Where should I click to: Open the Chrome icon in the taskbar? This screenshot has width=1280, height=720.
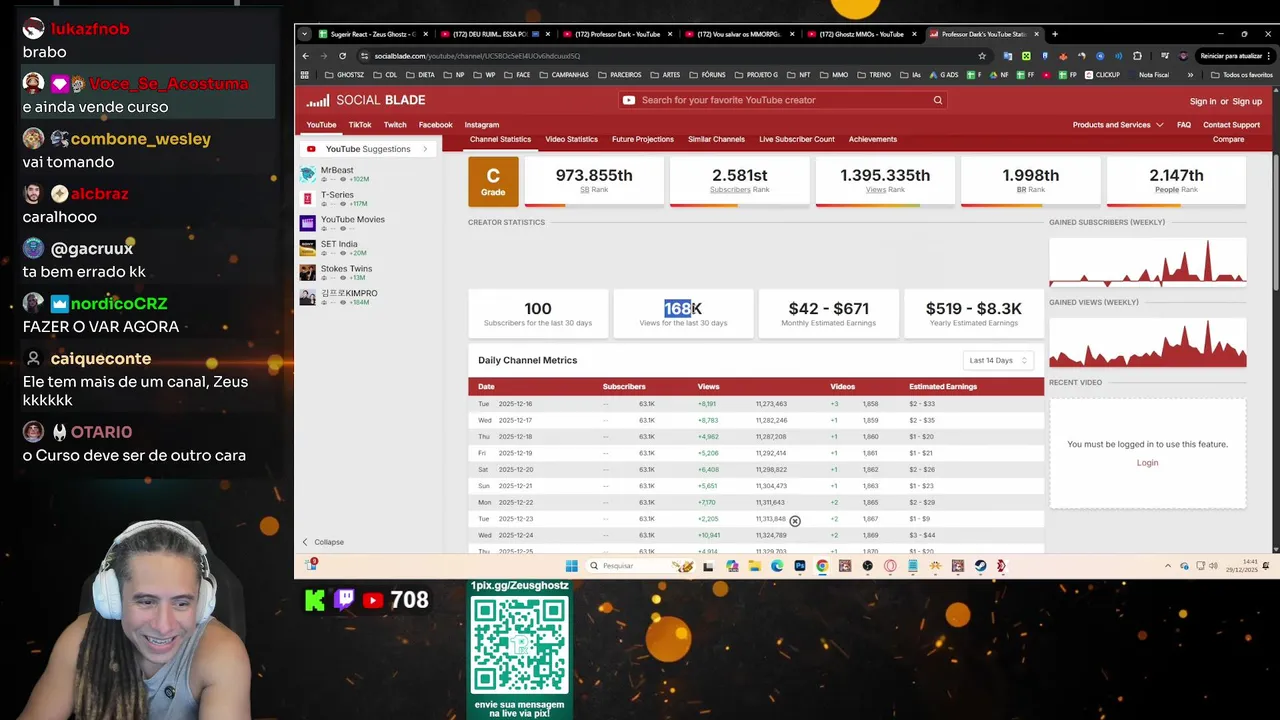(822, 566)
